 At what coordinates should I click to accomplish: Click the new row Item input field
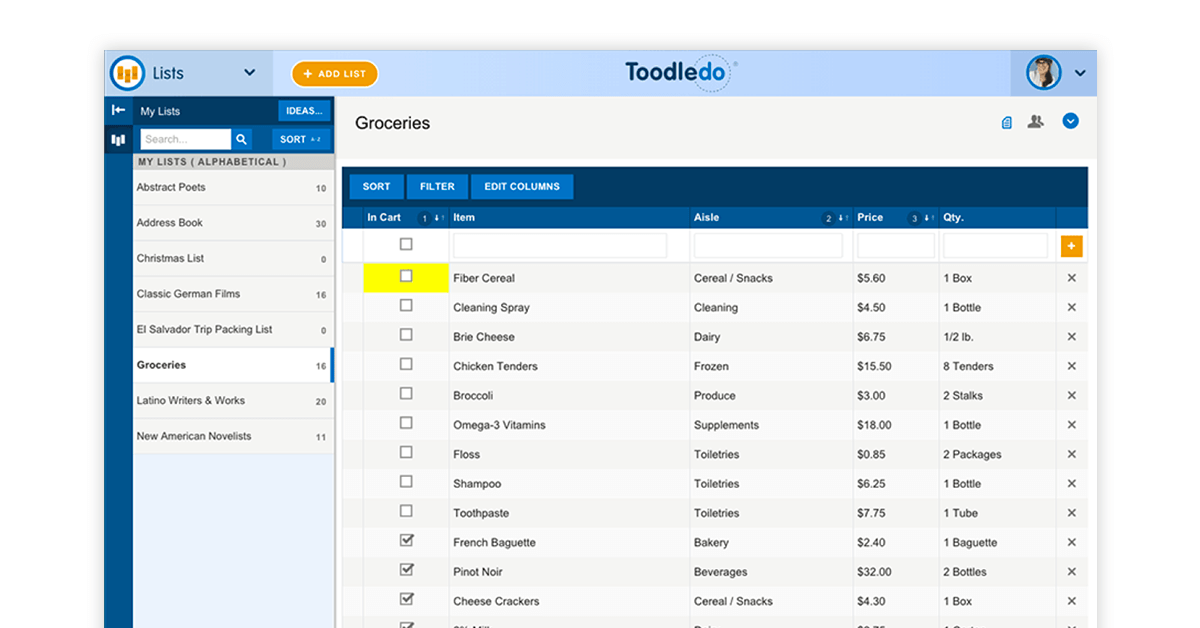(560, 246)
